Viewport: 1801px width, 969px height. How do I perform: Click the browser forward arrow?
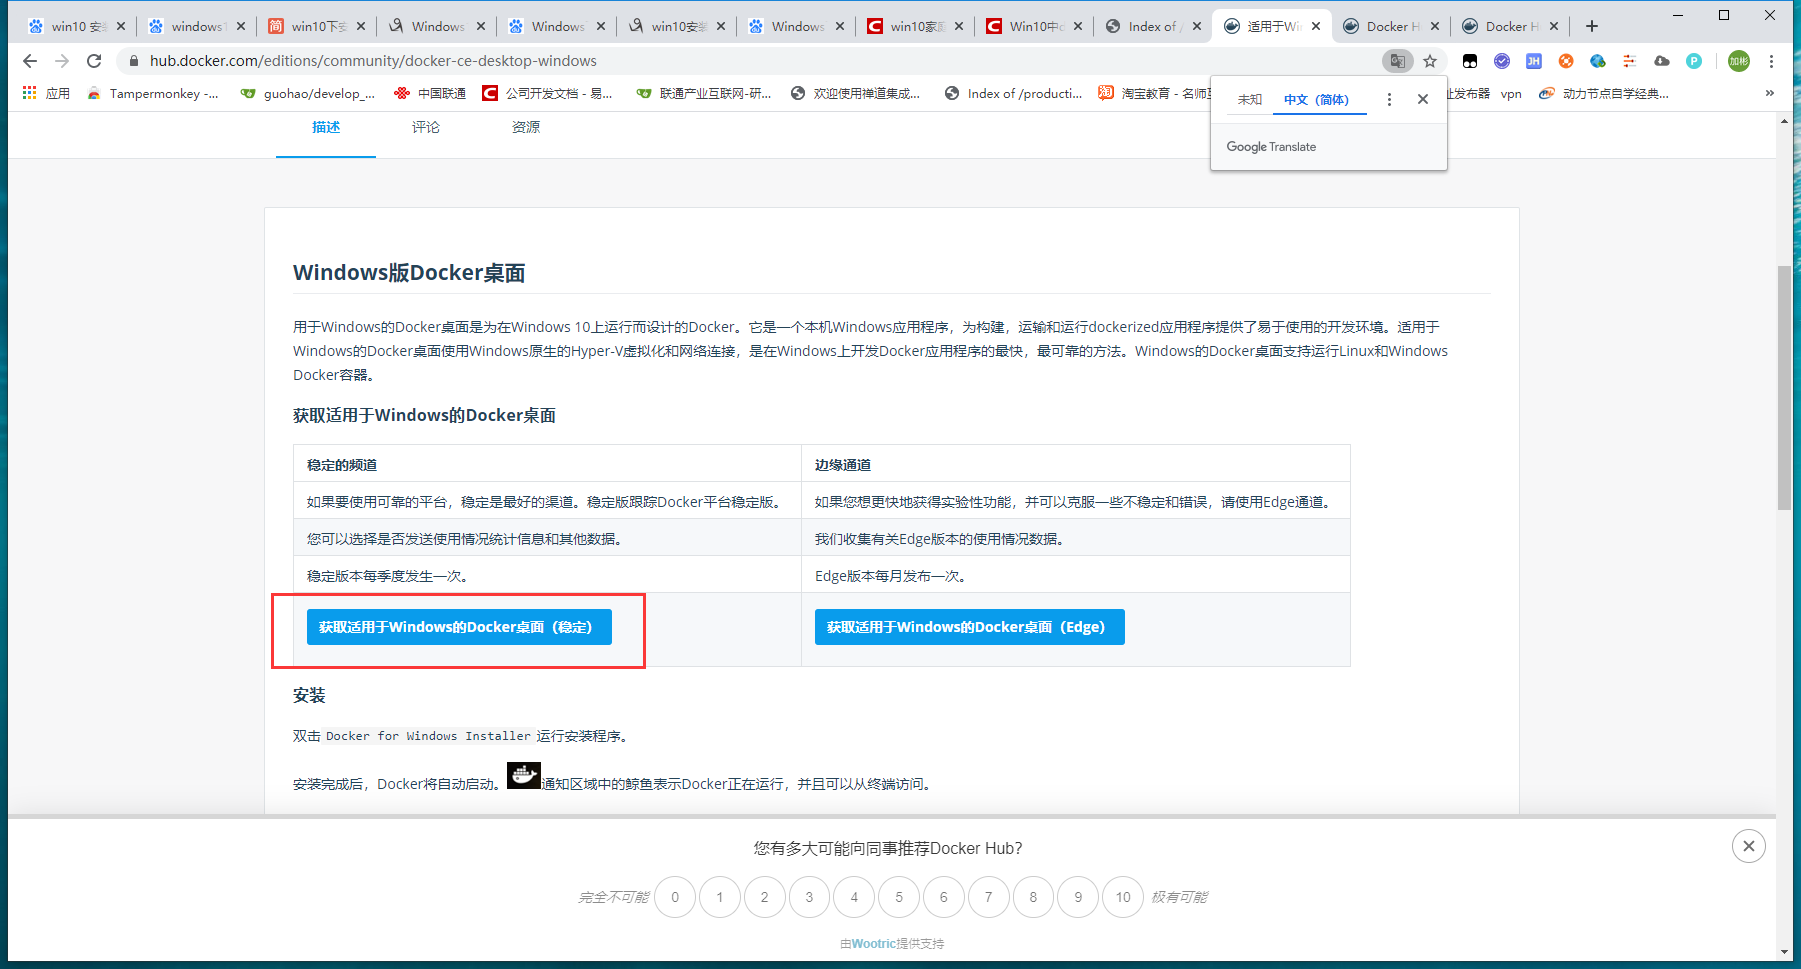coord(62,61)
